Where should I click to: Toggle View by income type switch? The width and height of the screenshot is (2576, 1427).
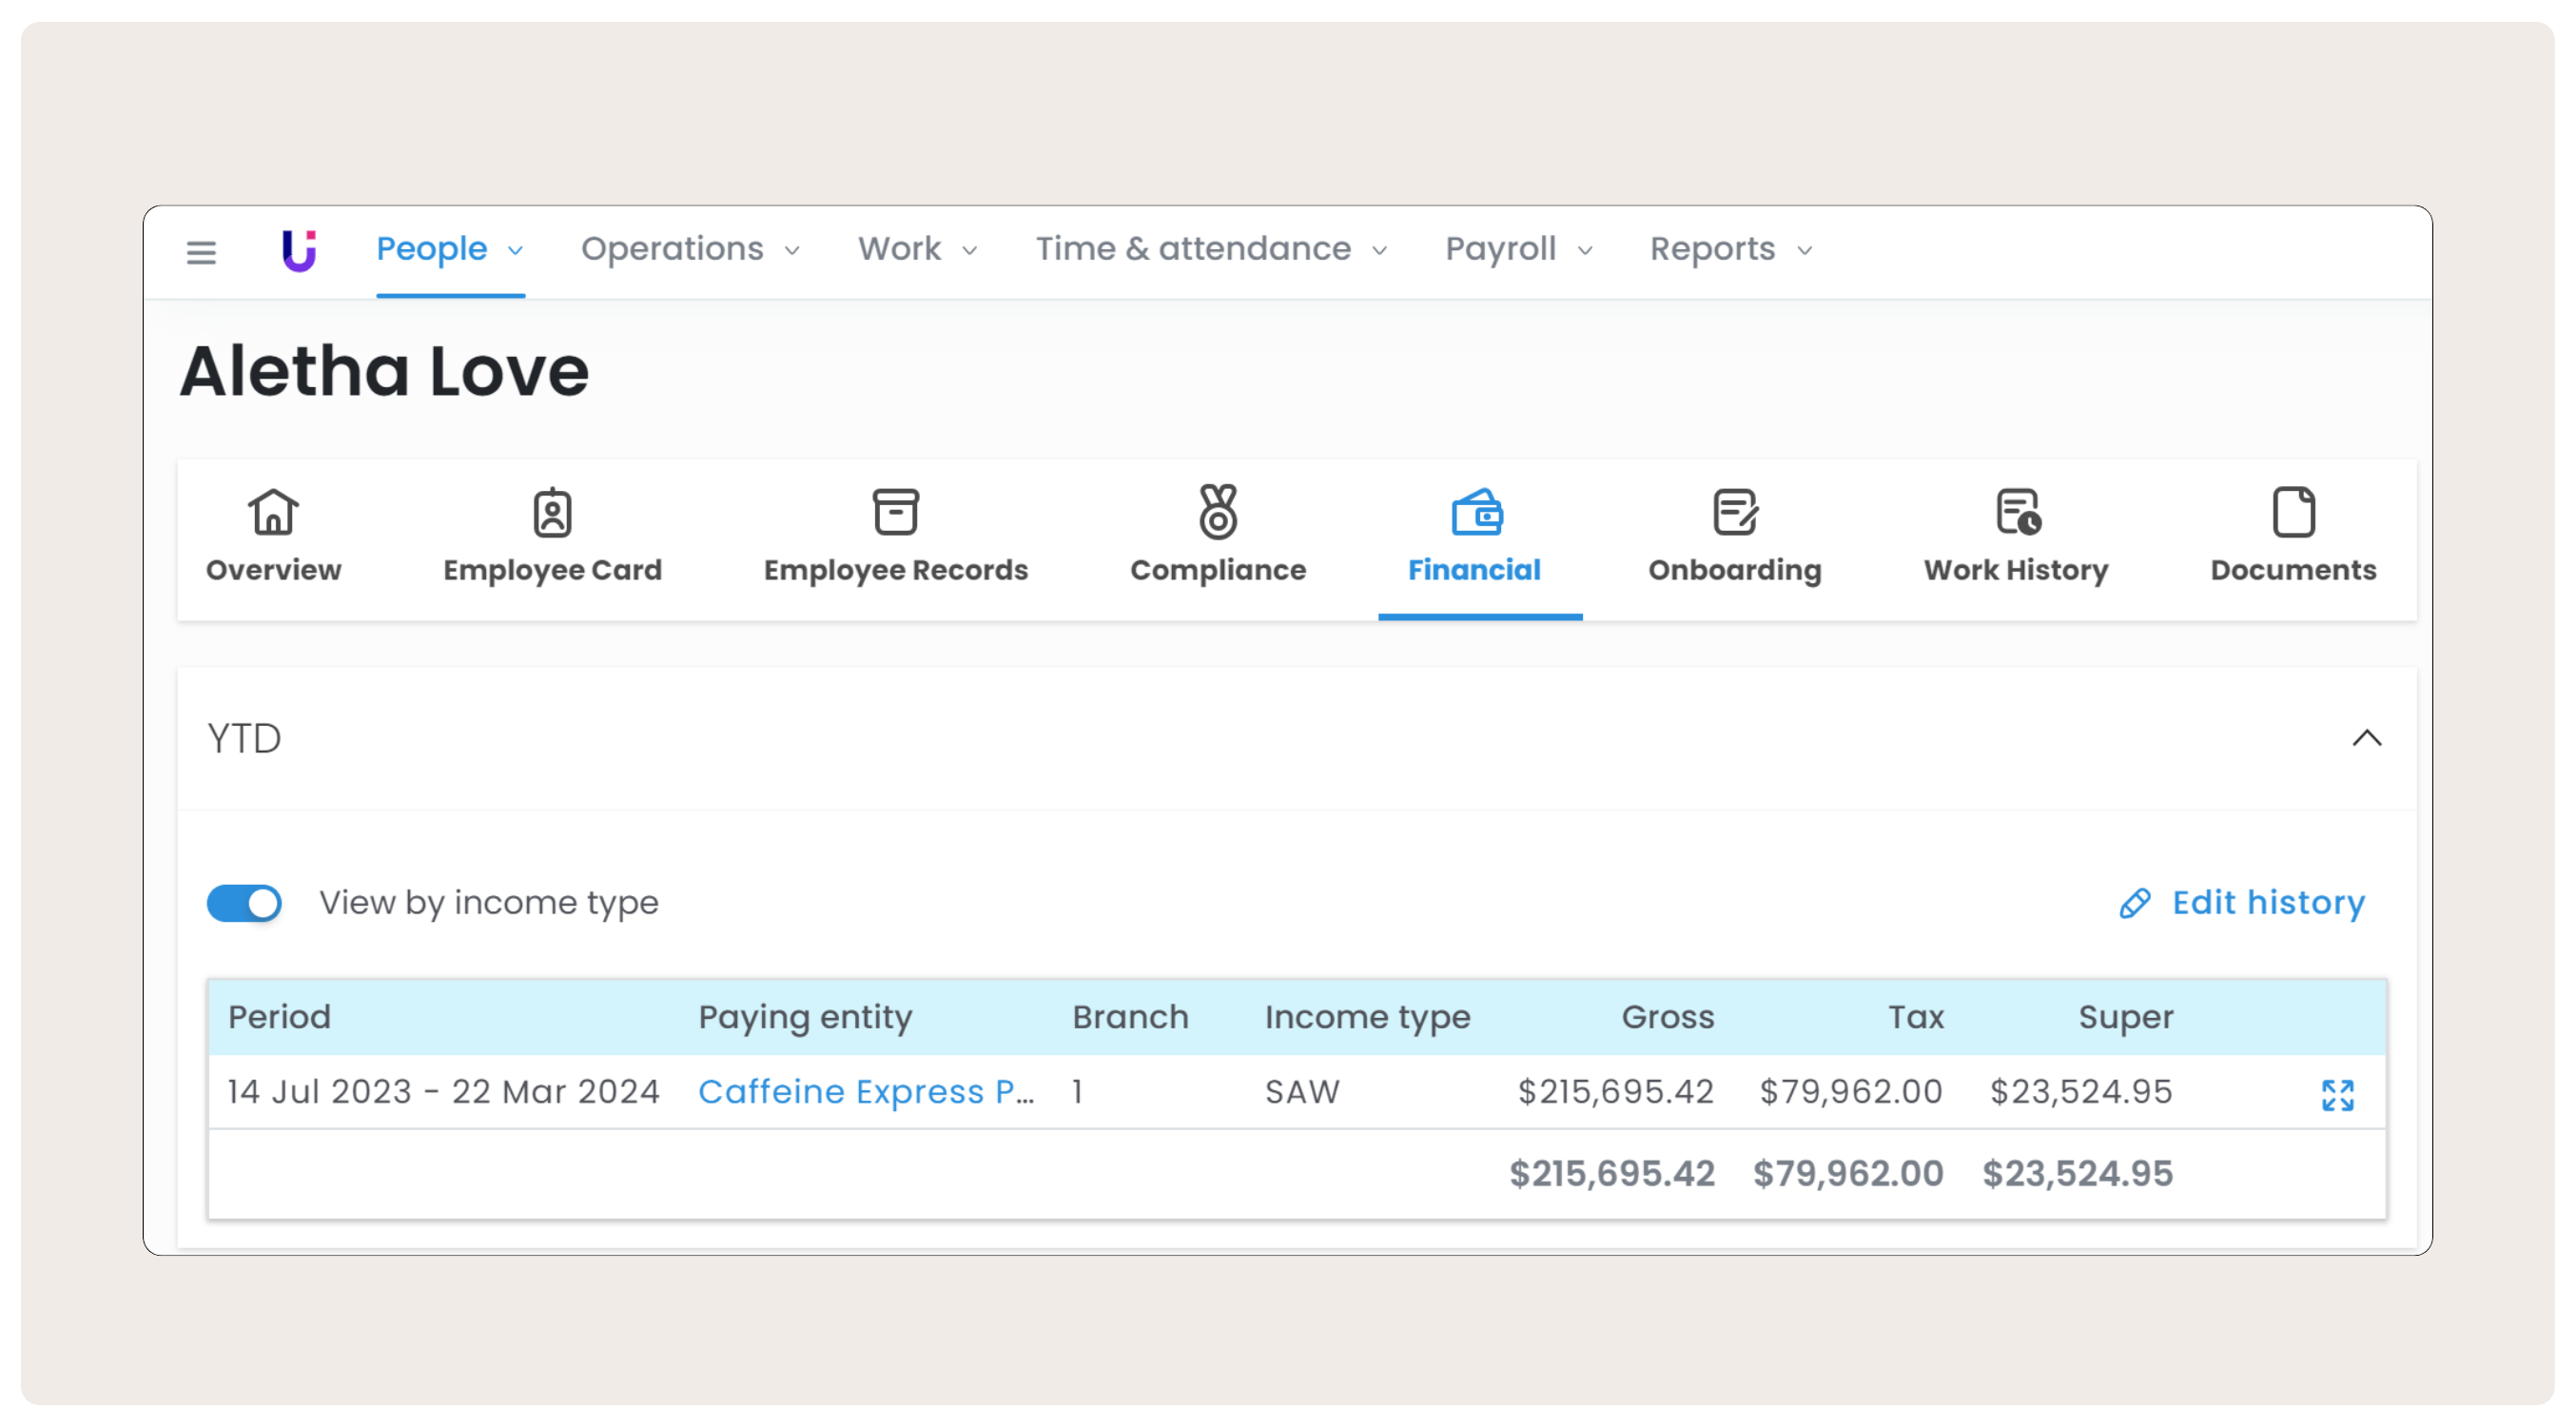tap(244, 903)
